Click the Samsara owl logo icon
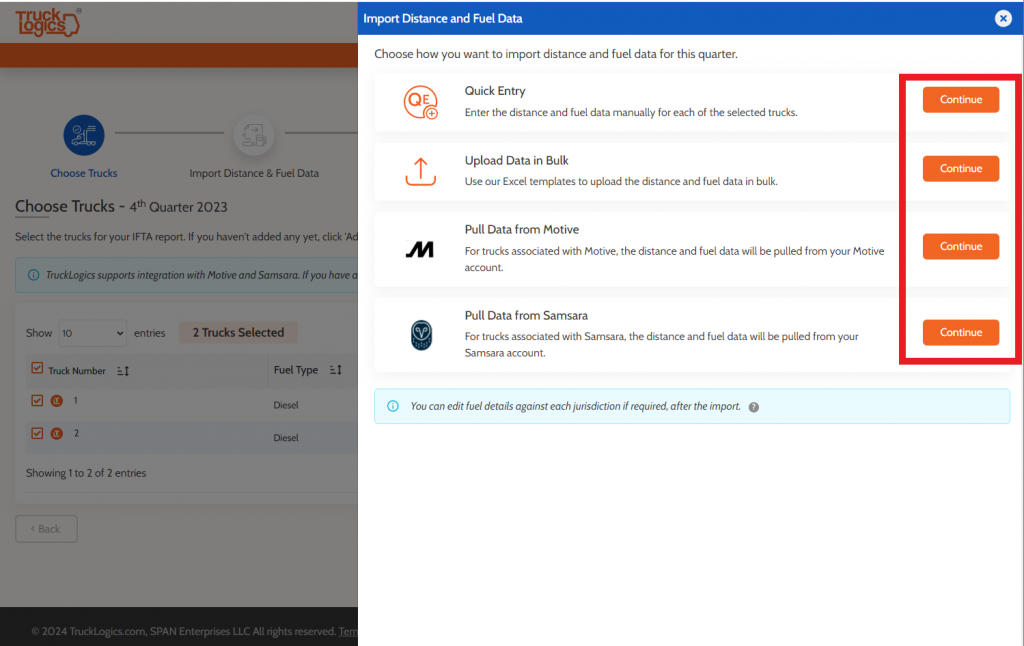 point(421,335)
